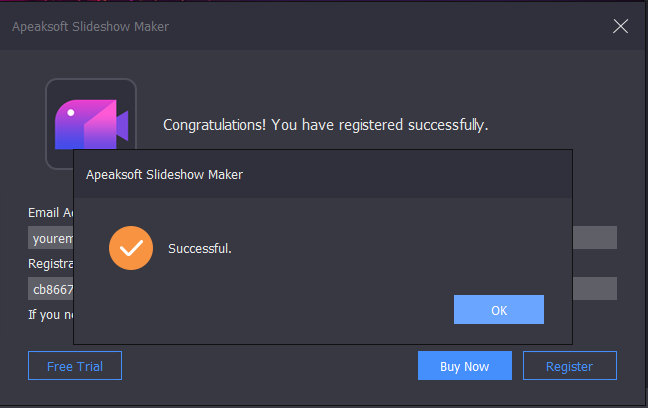The height and width of the screenshot is (408, 648).
Task: Click the main window title text
Action: (90, 26)
